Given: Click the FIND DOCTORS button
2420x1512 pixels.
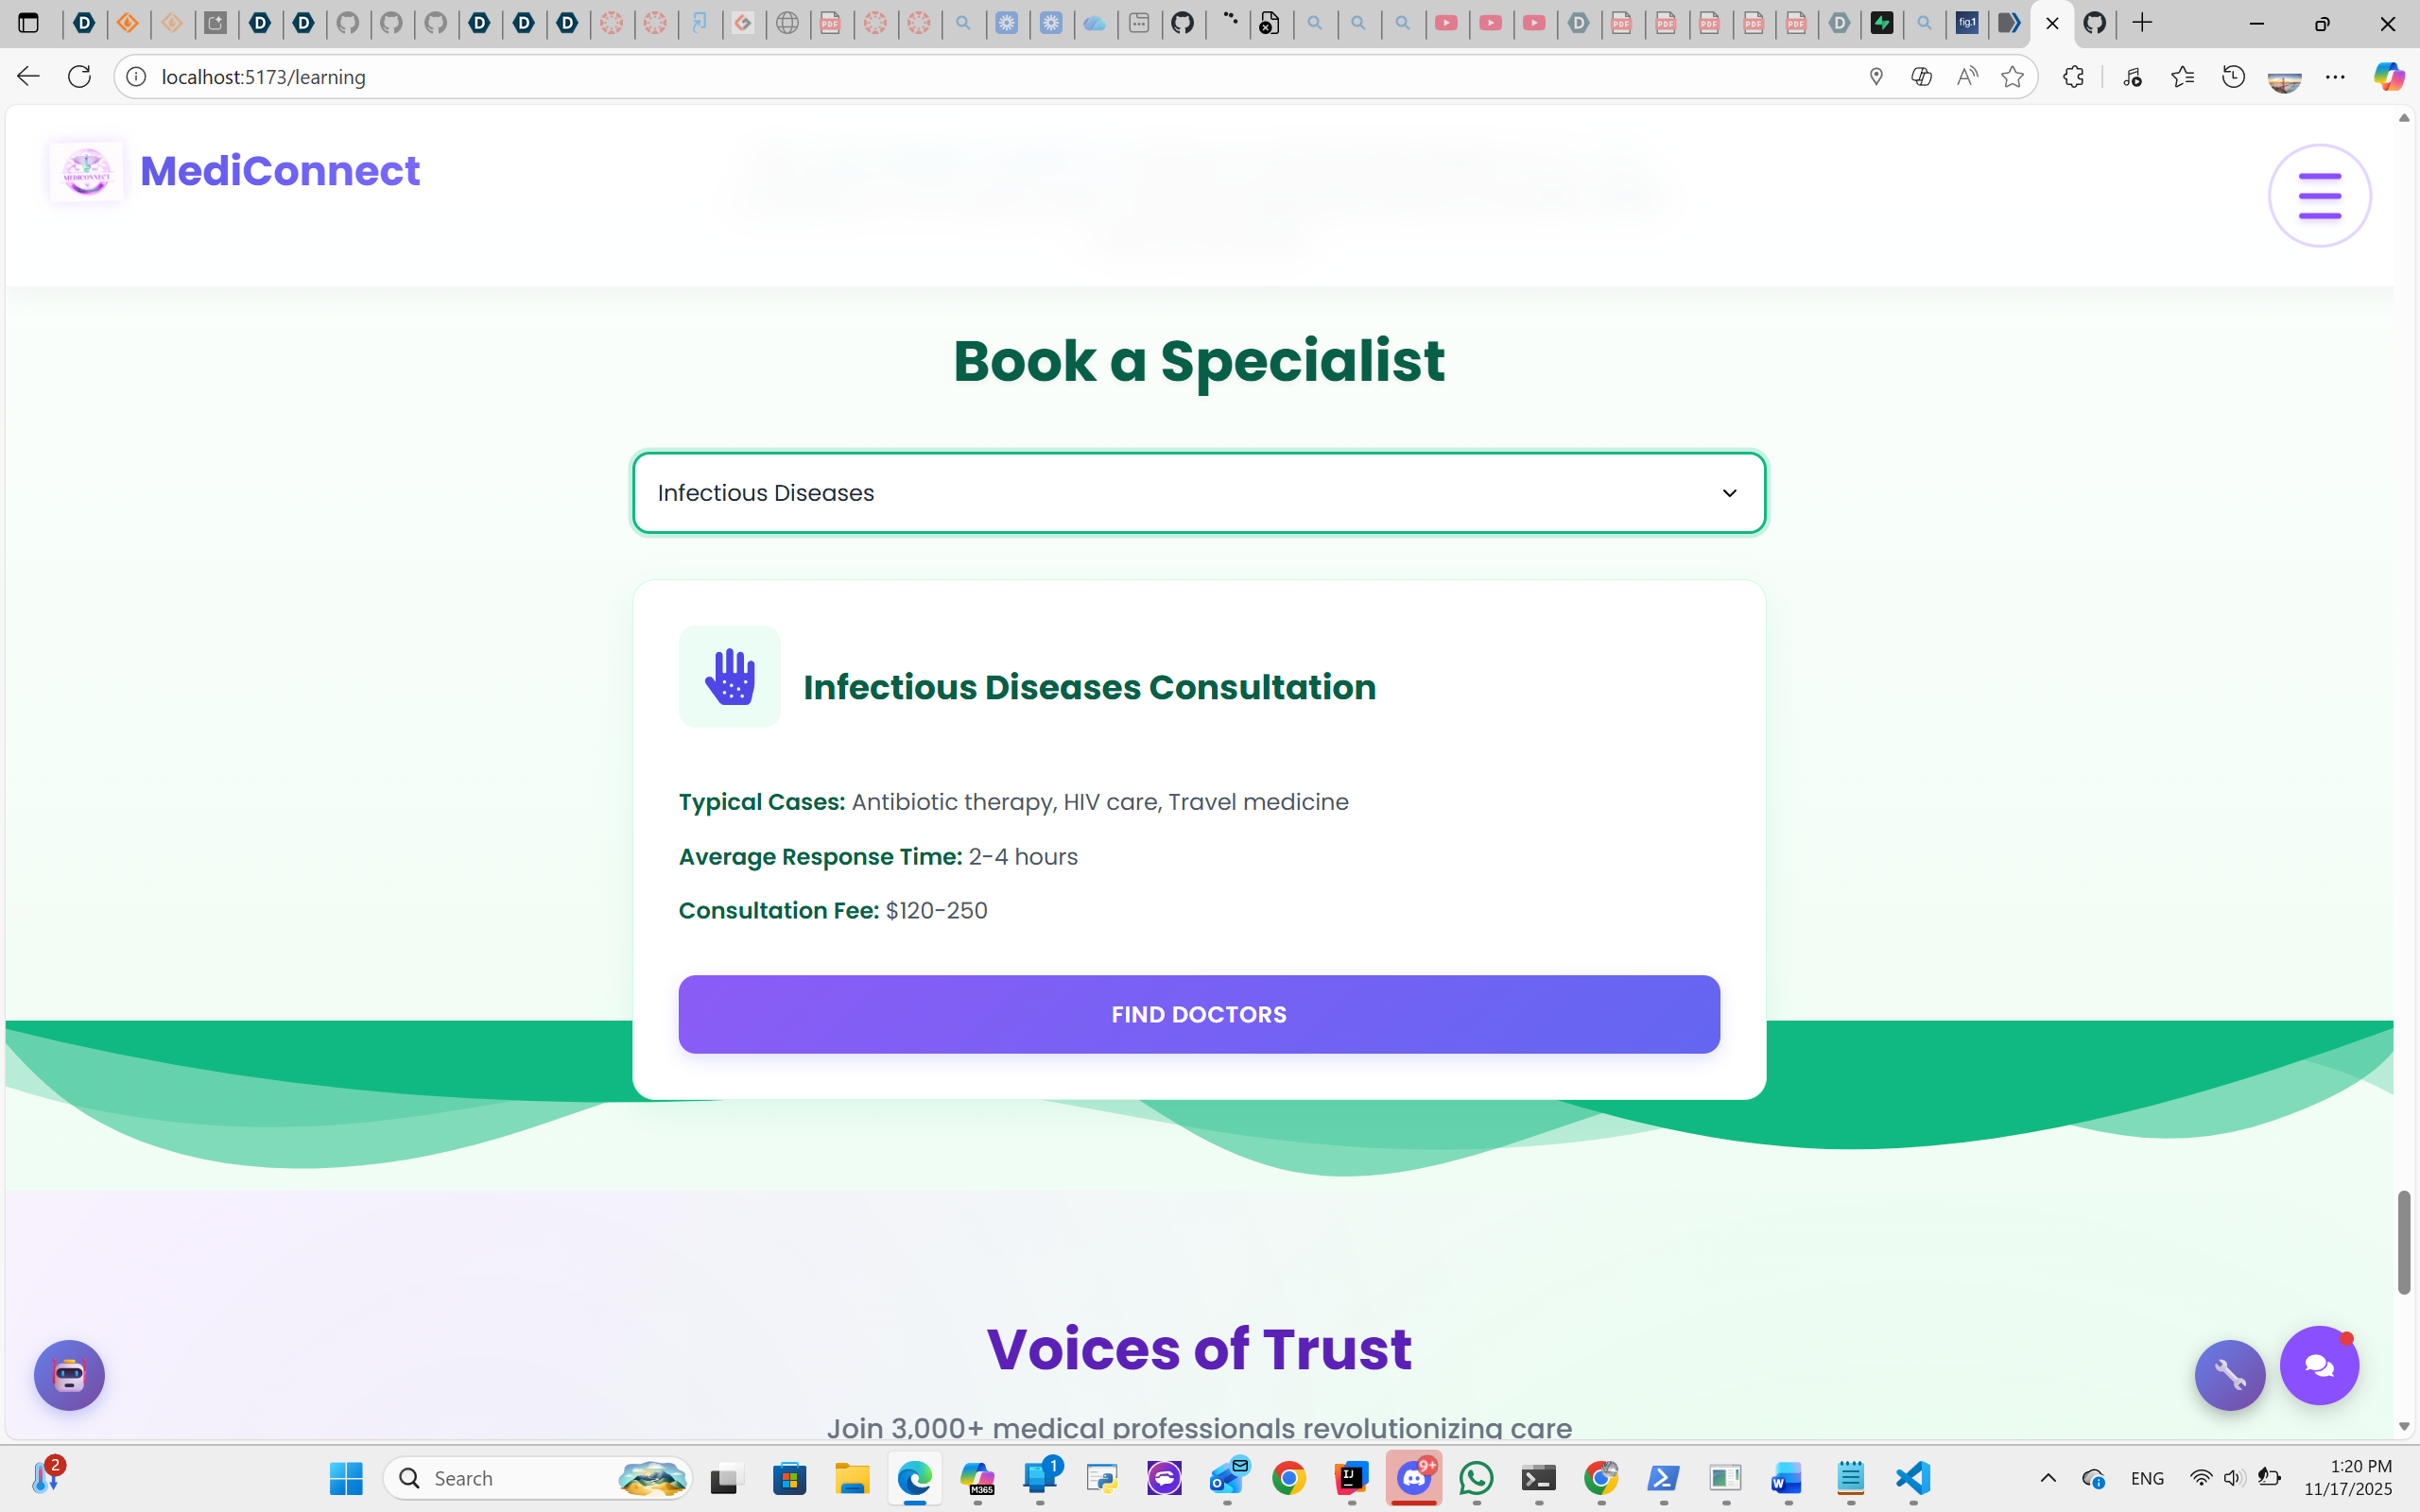Looking at the screenshot, I should click(x=1198, y=1014).
